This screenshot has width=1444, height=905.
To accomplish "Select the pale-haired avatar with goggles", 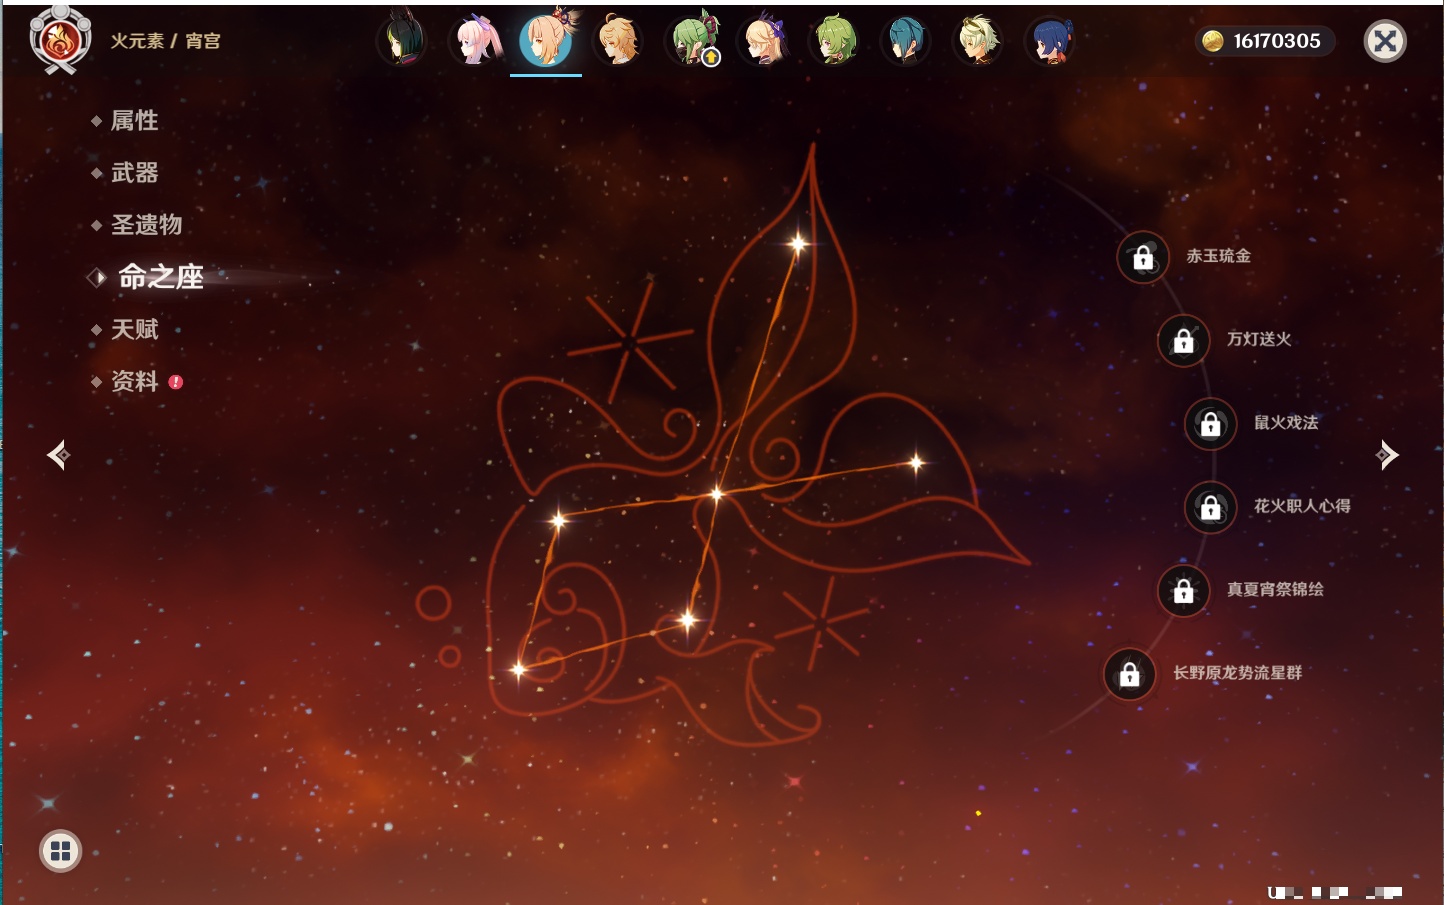I will click(x=978, y=40).
